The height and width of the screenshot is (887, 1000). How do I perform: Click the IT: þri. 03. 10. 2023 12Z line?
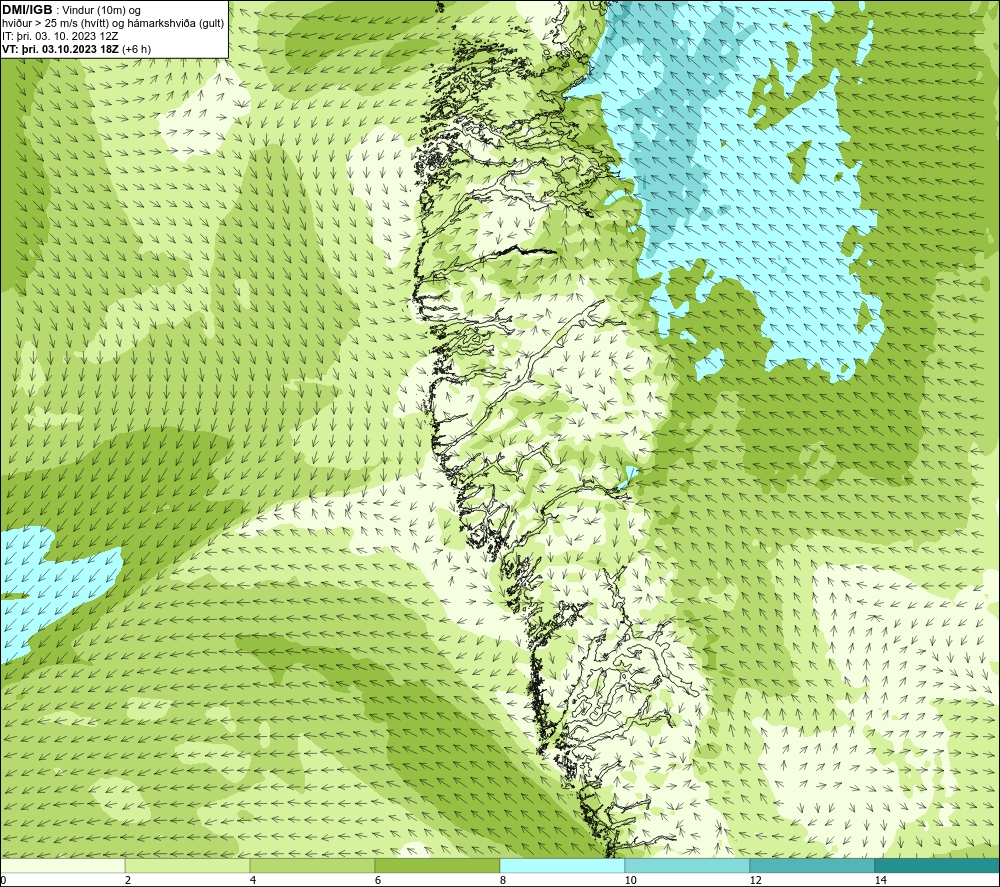(x=60, y=36)
